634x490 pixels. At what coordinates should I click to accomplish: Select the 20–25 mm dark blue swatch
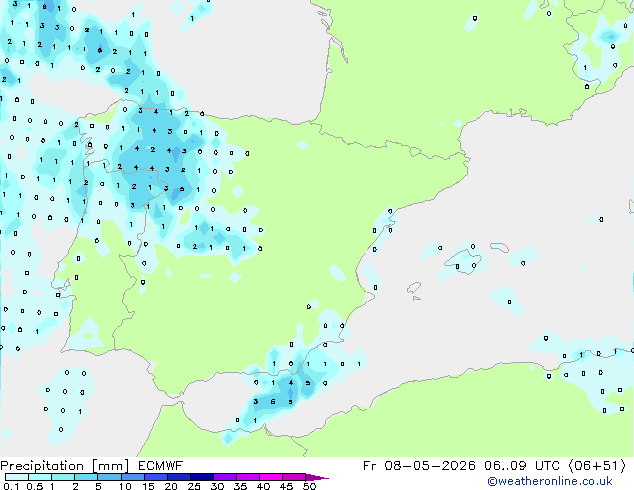pyautogui.click(x=178, y=477)
